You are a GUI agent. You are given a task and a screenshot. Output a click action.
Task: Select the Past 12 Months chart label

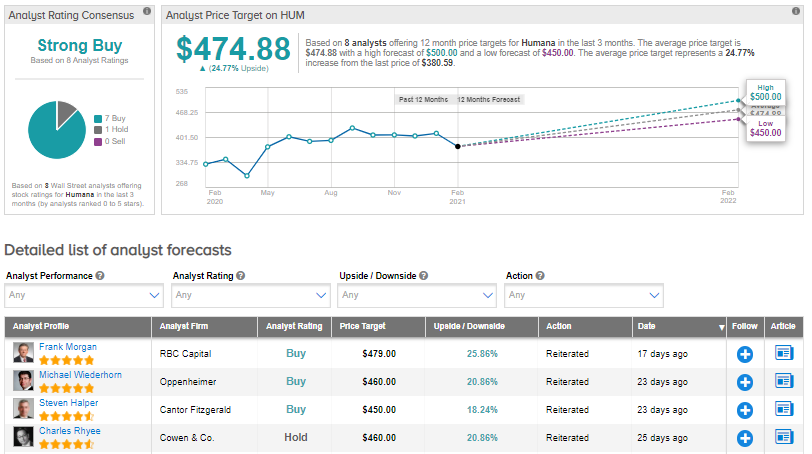tap(423, 100)
